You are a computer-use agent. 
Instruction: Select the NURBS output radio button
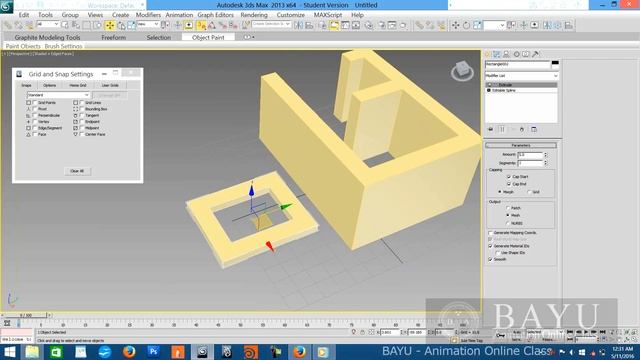pos(508,223)
